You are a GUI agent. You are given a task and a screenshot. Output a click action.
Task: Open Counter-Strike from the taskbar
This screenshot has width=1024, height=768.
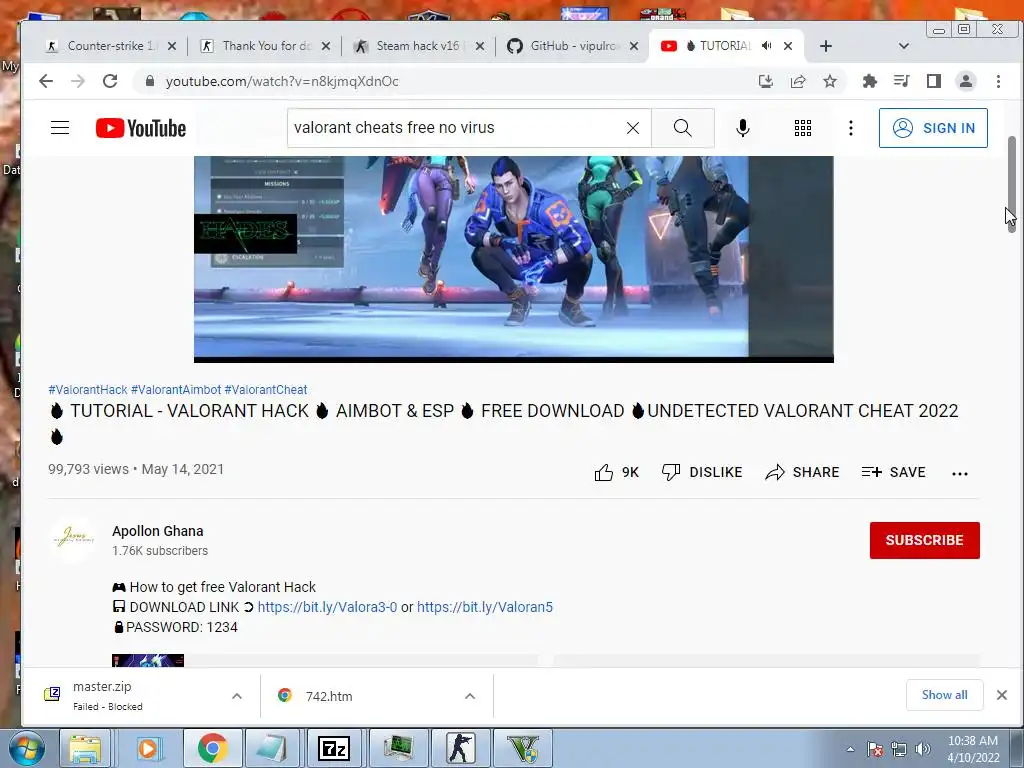tap(460, 748)
